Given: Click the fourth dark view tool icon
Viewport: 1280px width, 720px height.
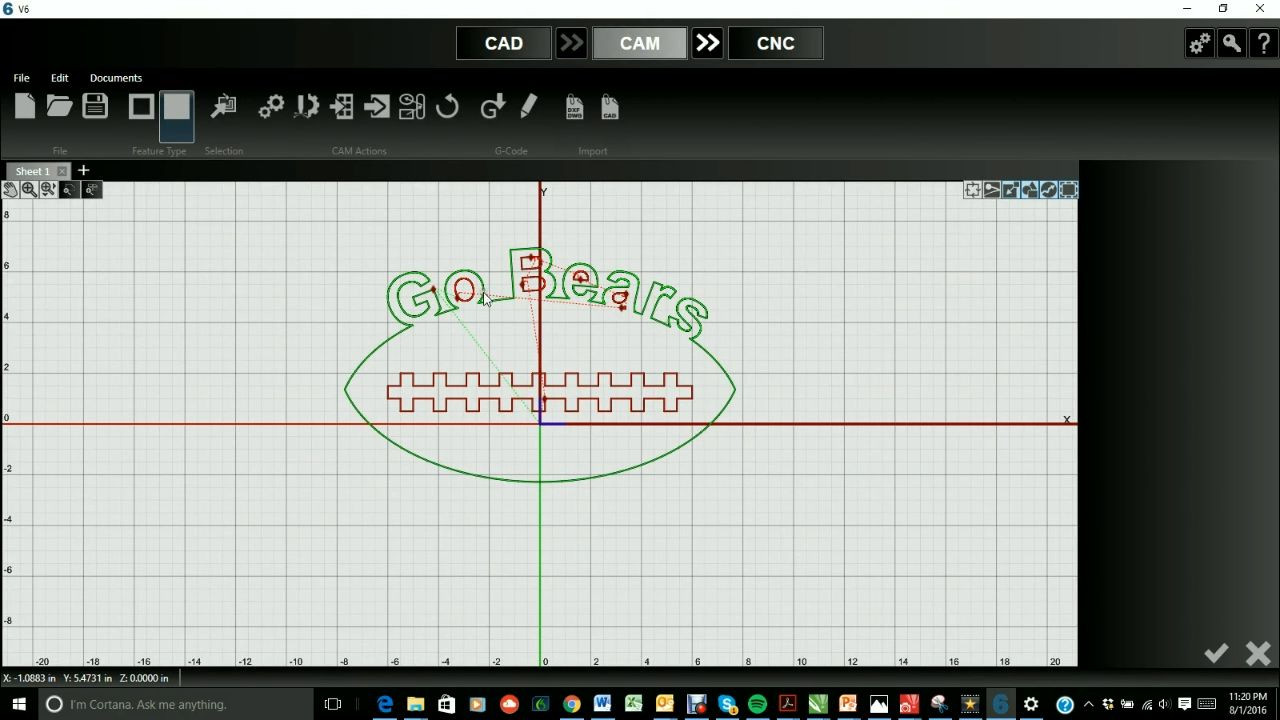Looking at the screenshot, I should tap(69, 190).
